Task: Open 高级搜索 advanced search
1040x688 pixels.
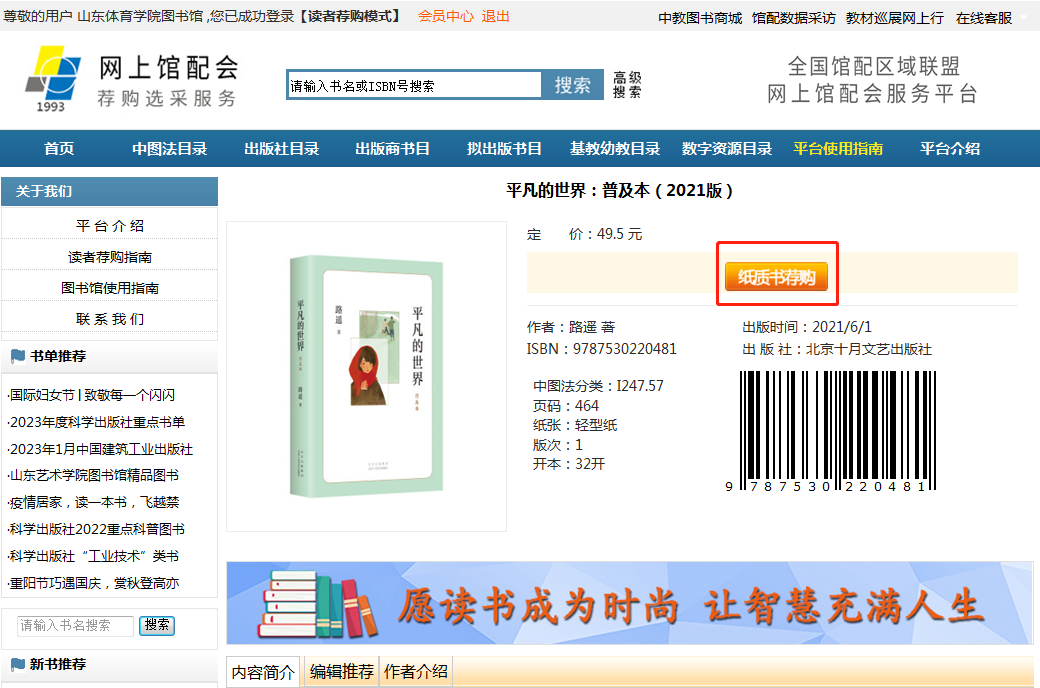Action: 627,85
